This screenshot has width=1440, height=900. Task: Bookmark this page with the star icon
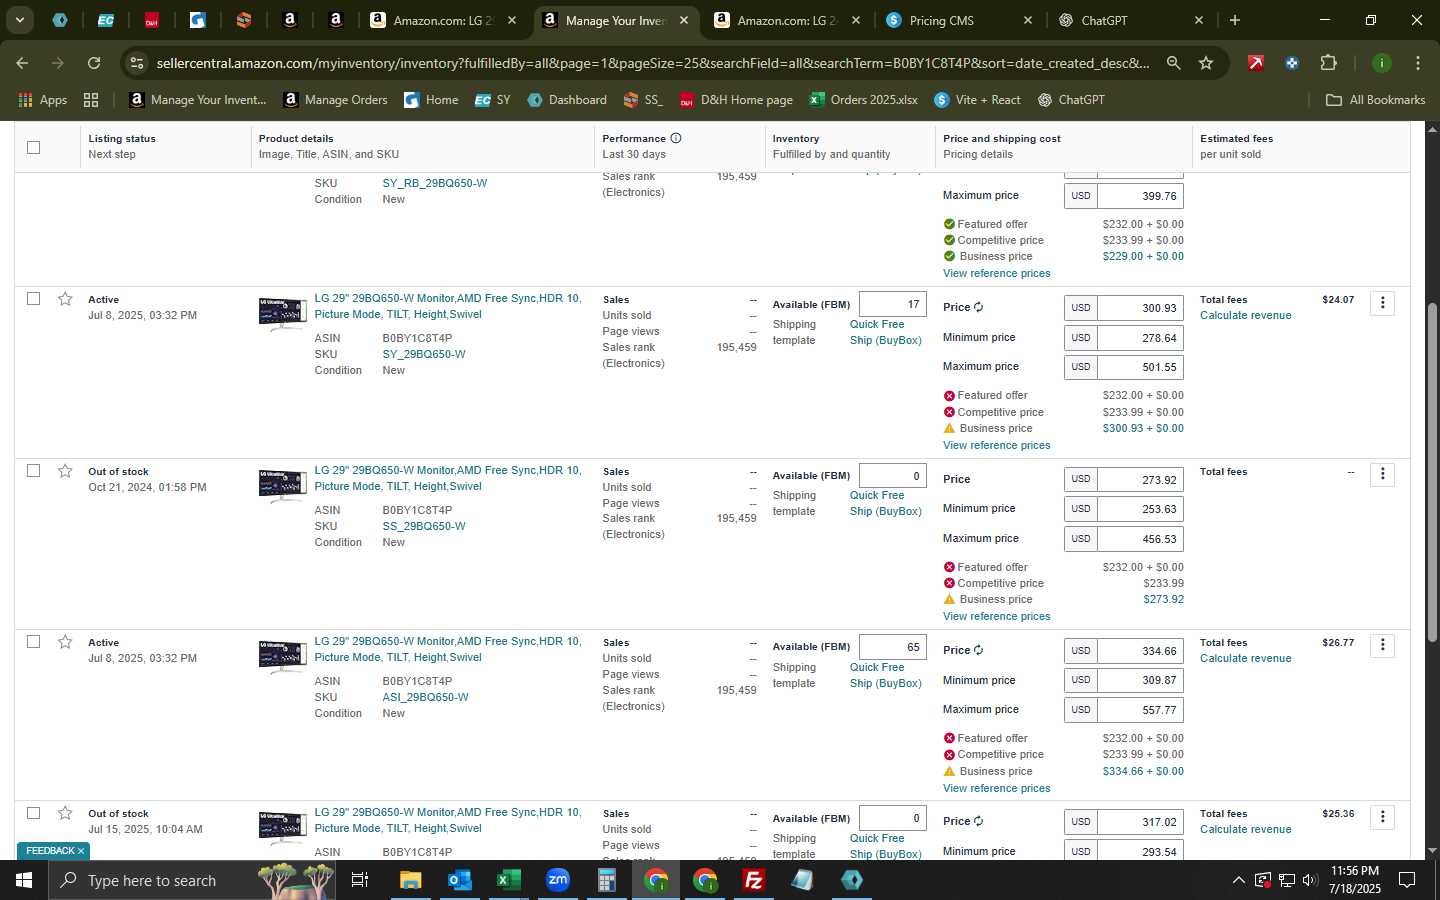1206,63
